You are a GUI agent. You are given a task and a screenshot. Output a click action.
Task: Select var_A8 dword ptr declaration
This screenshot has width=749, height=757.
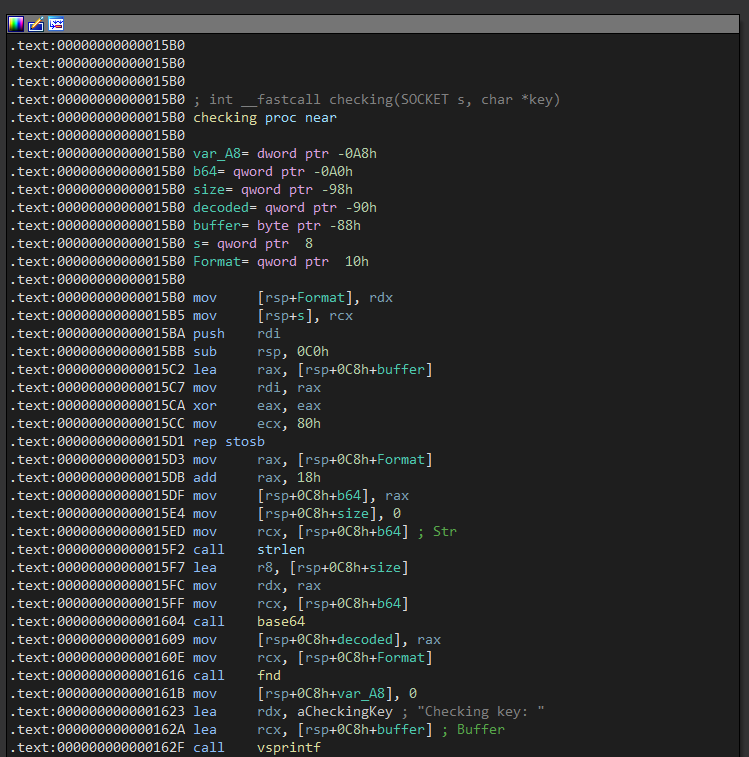(285, 154)
